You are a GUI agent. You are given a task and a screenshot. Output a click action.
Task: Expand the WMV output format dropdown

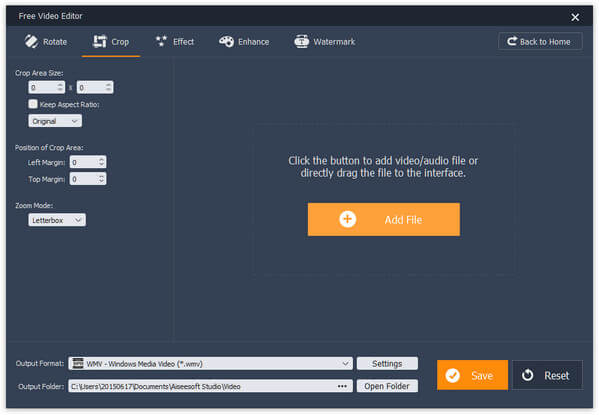click(210, 363)
